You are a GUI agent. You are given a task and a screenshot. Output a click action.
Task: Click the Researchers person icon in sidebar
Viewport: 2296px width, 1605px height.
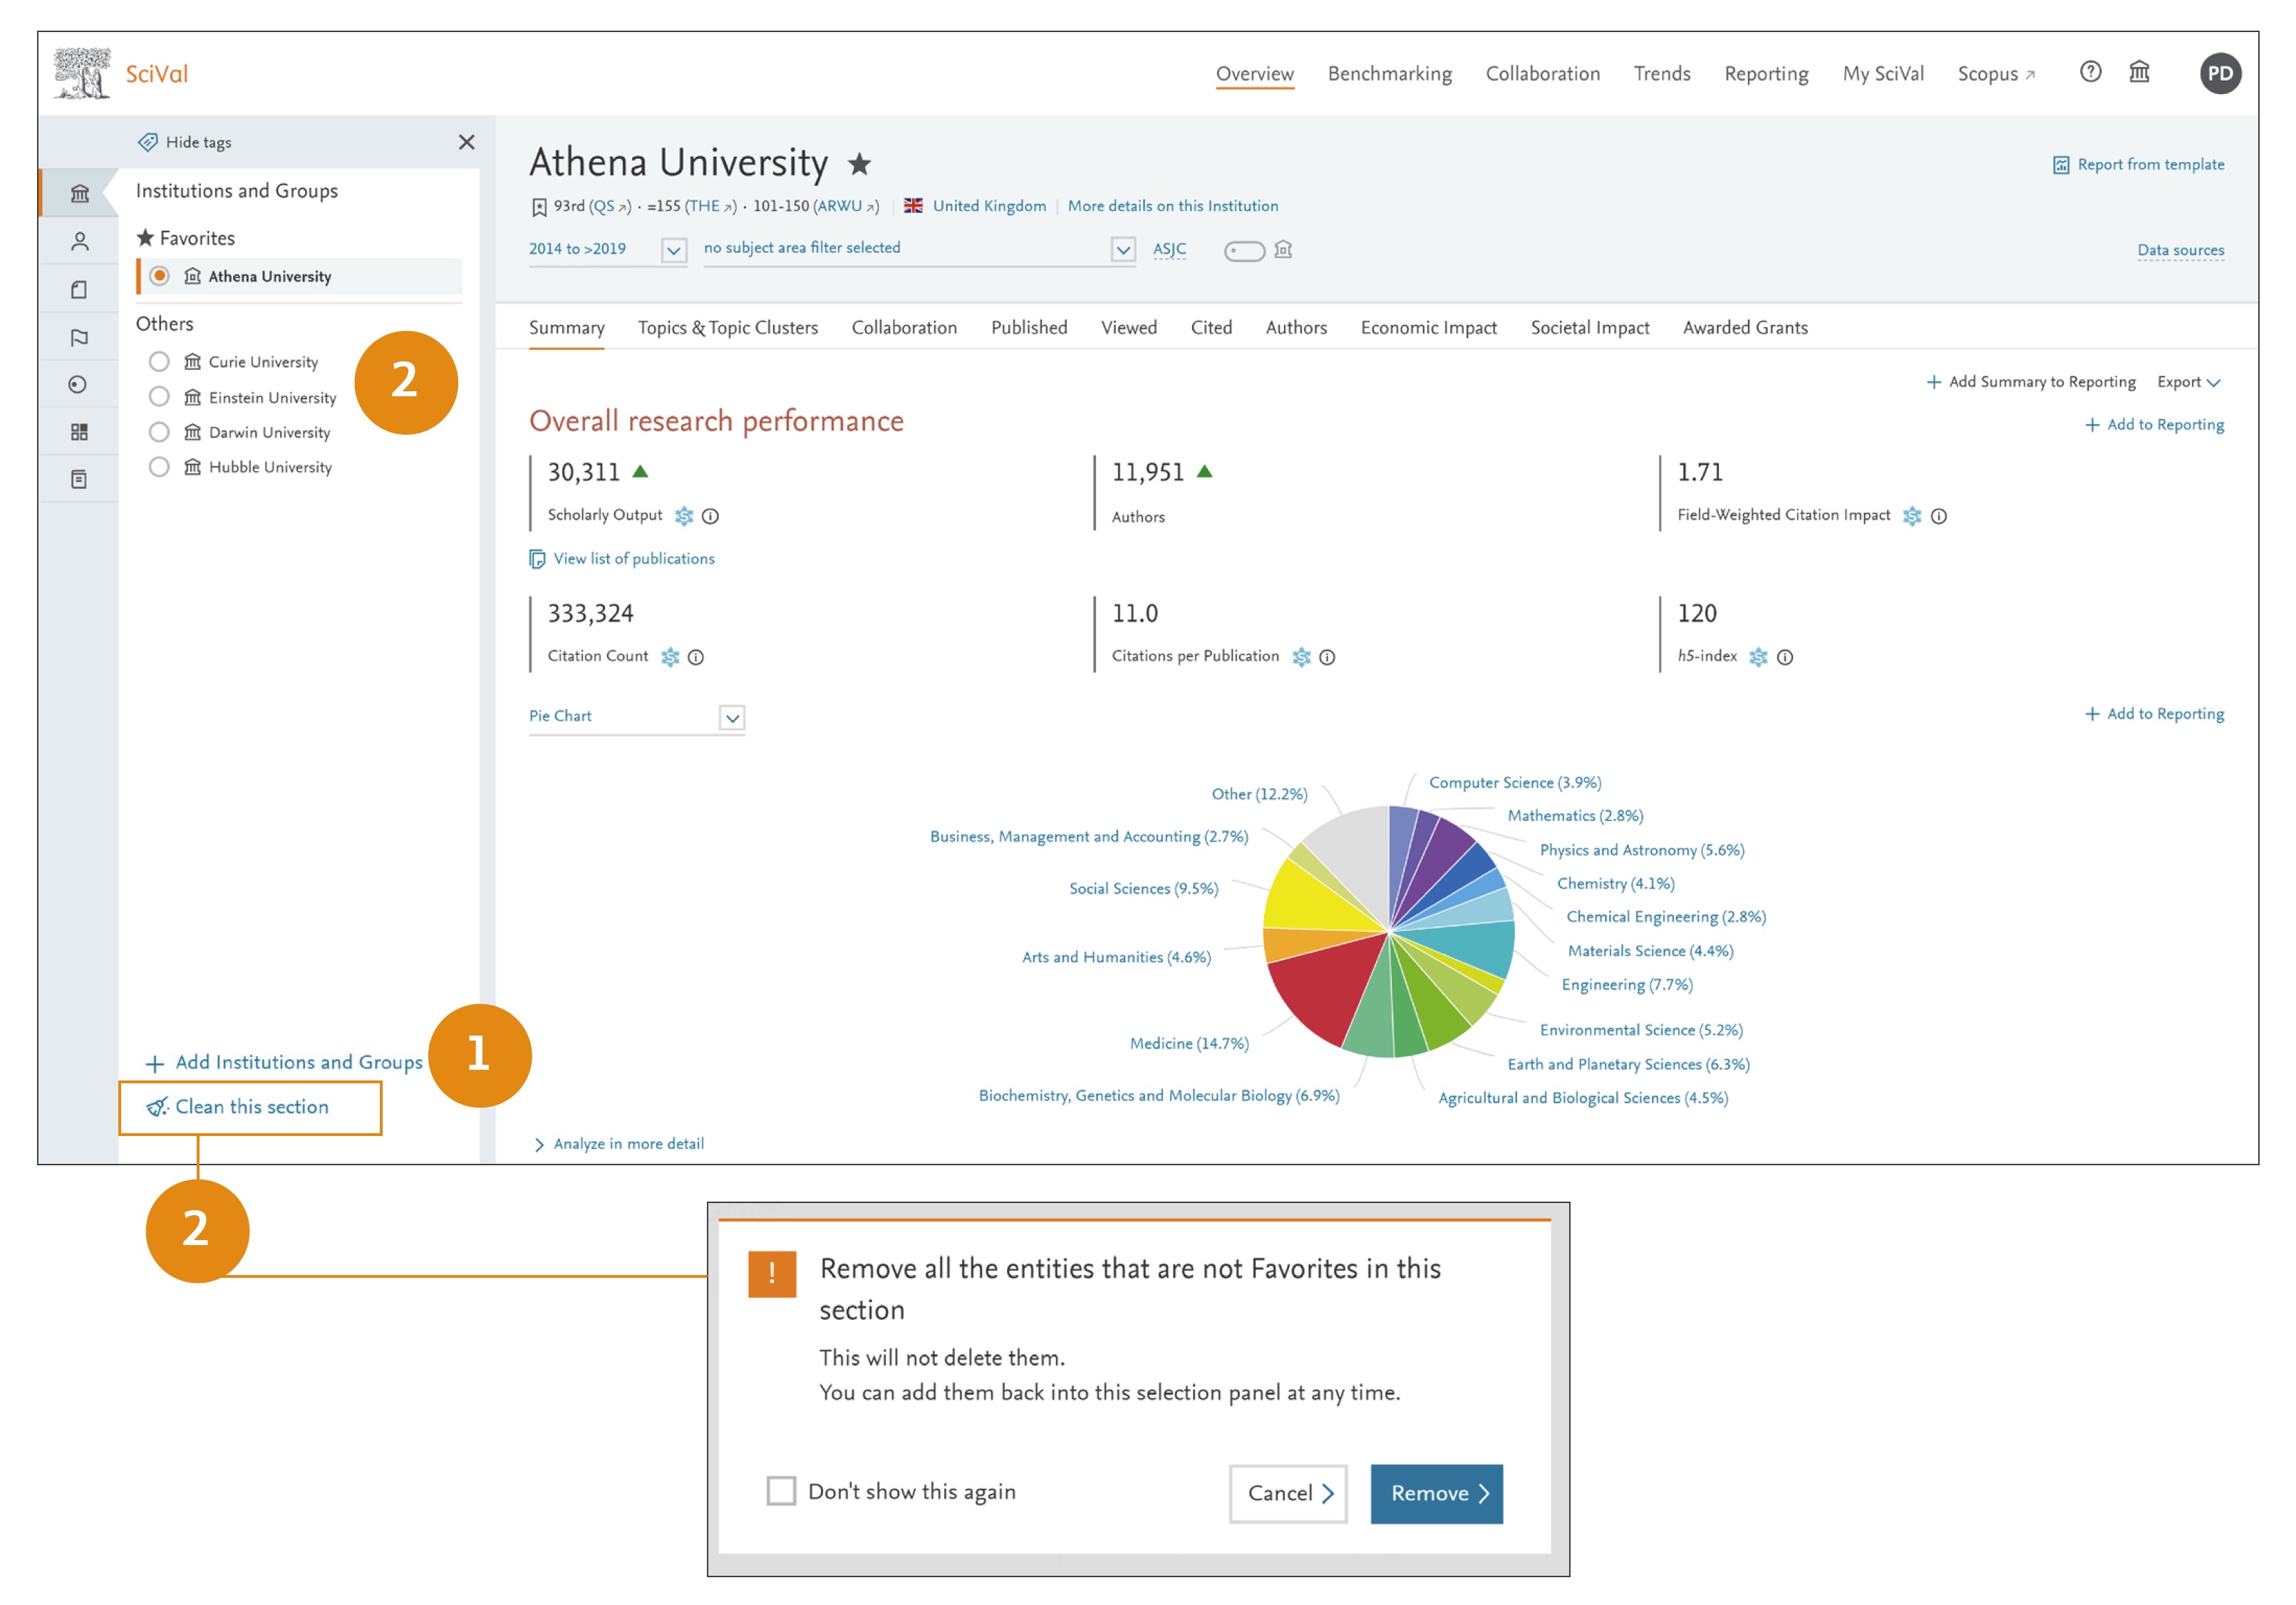[x=79, y=241]
